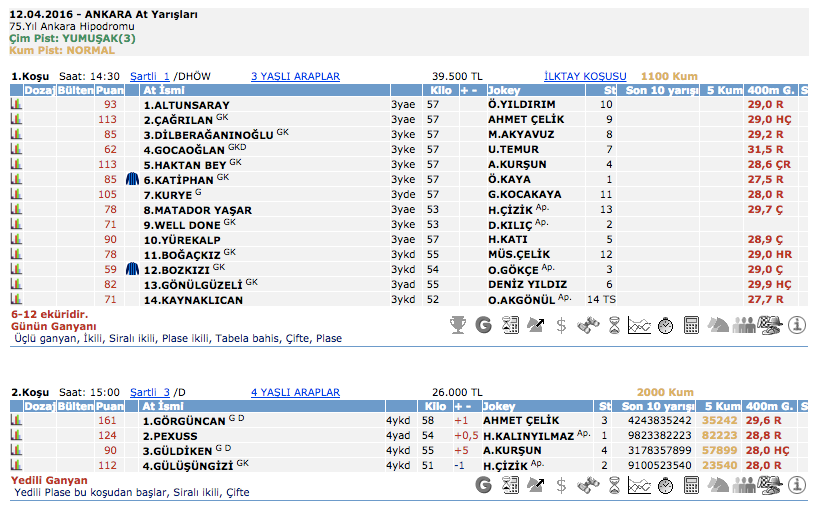The width and height of the screenshot is (820, 512).
Task: Open the bar chart icon beside ALTUNSARAY
Action: tap(16, 105)
